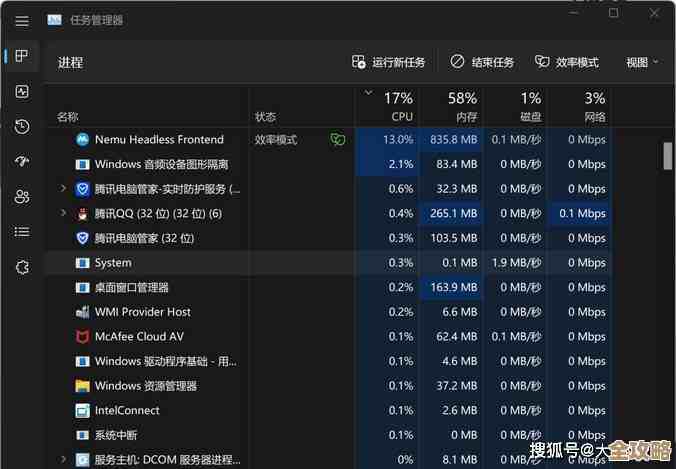This screenshot has height=469, width=676.
Task: Expand the 服务主机: DCOM process group
Action: coord(63,459)
